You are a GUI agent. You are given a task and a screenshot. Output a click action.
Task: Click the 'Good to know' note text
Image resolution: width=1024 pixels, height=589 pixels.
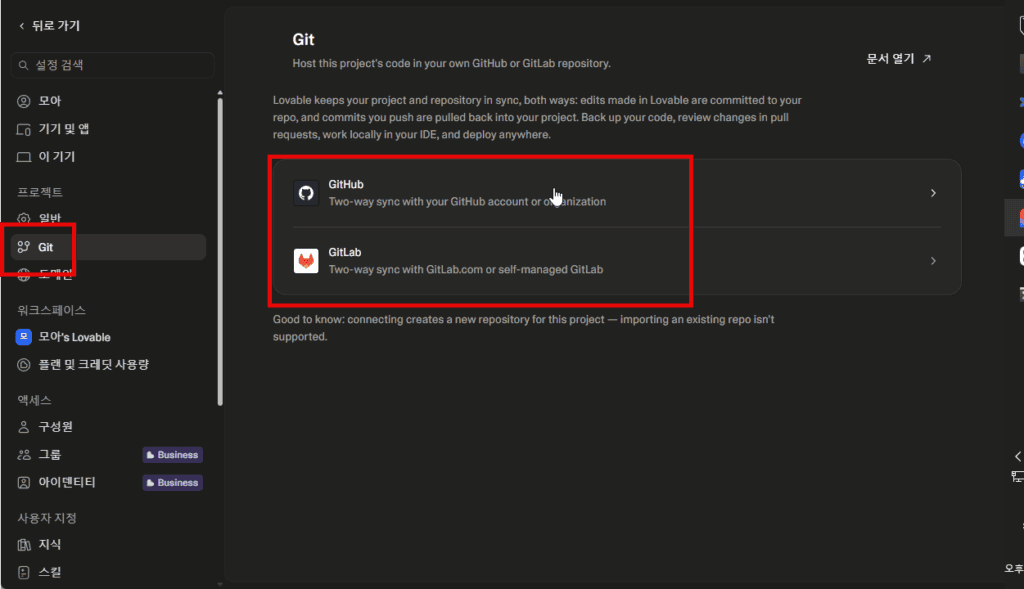(x=524, y=328)
